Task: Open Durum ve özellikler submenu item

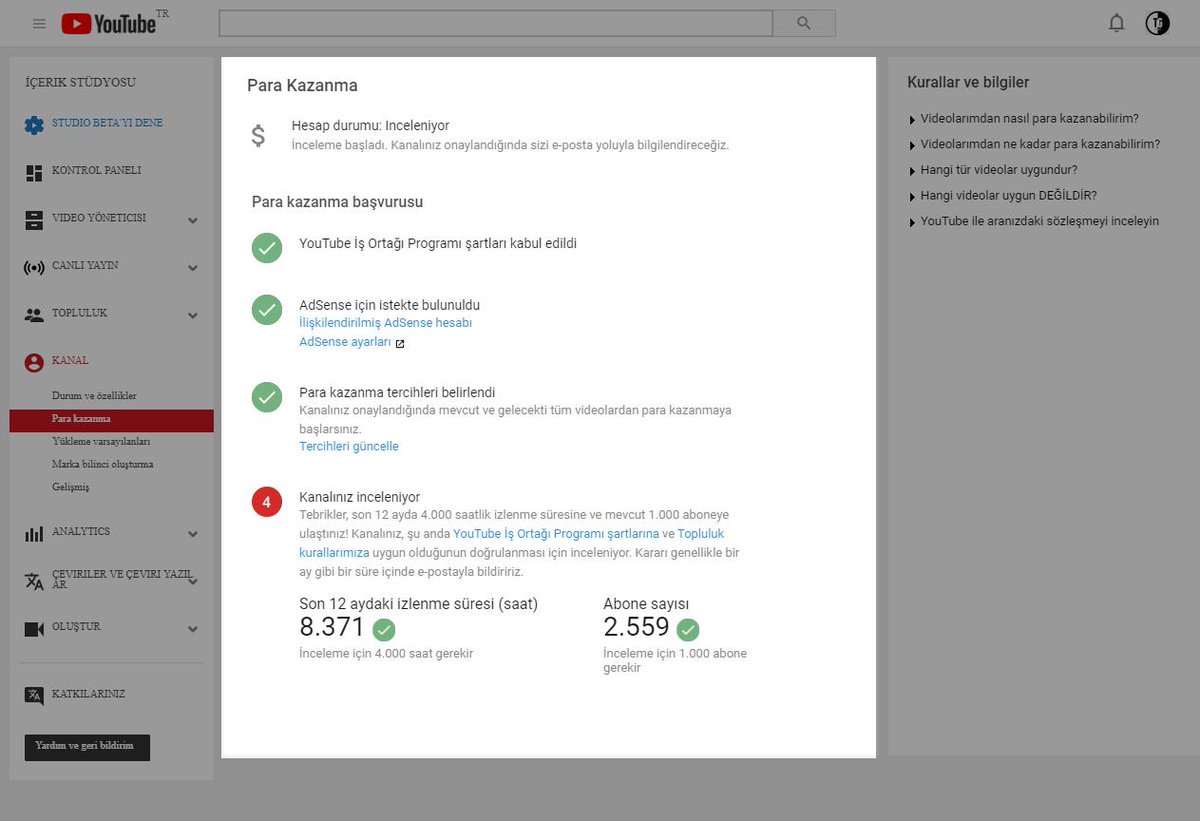Action: coord(94,396)
